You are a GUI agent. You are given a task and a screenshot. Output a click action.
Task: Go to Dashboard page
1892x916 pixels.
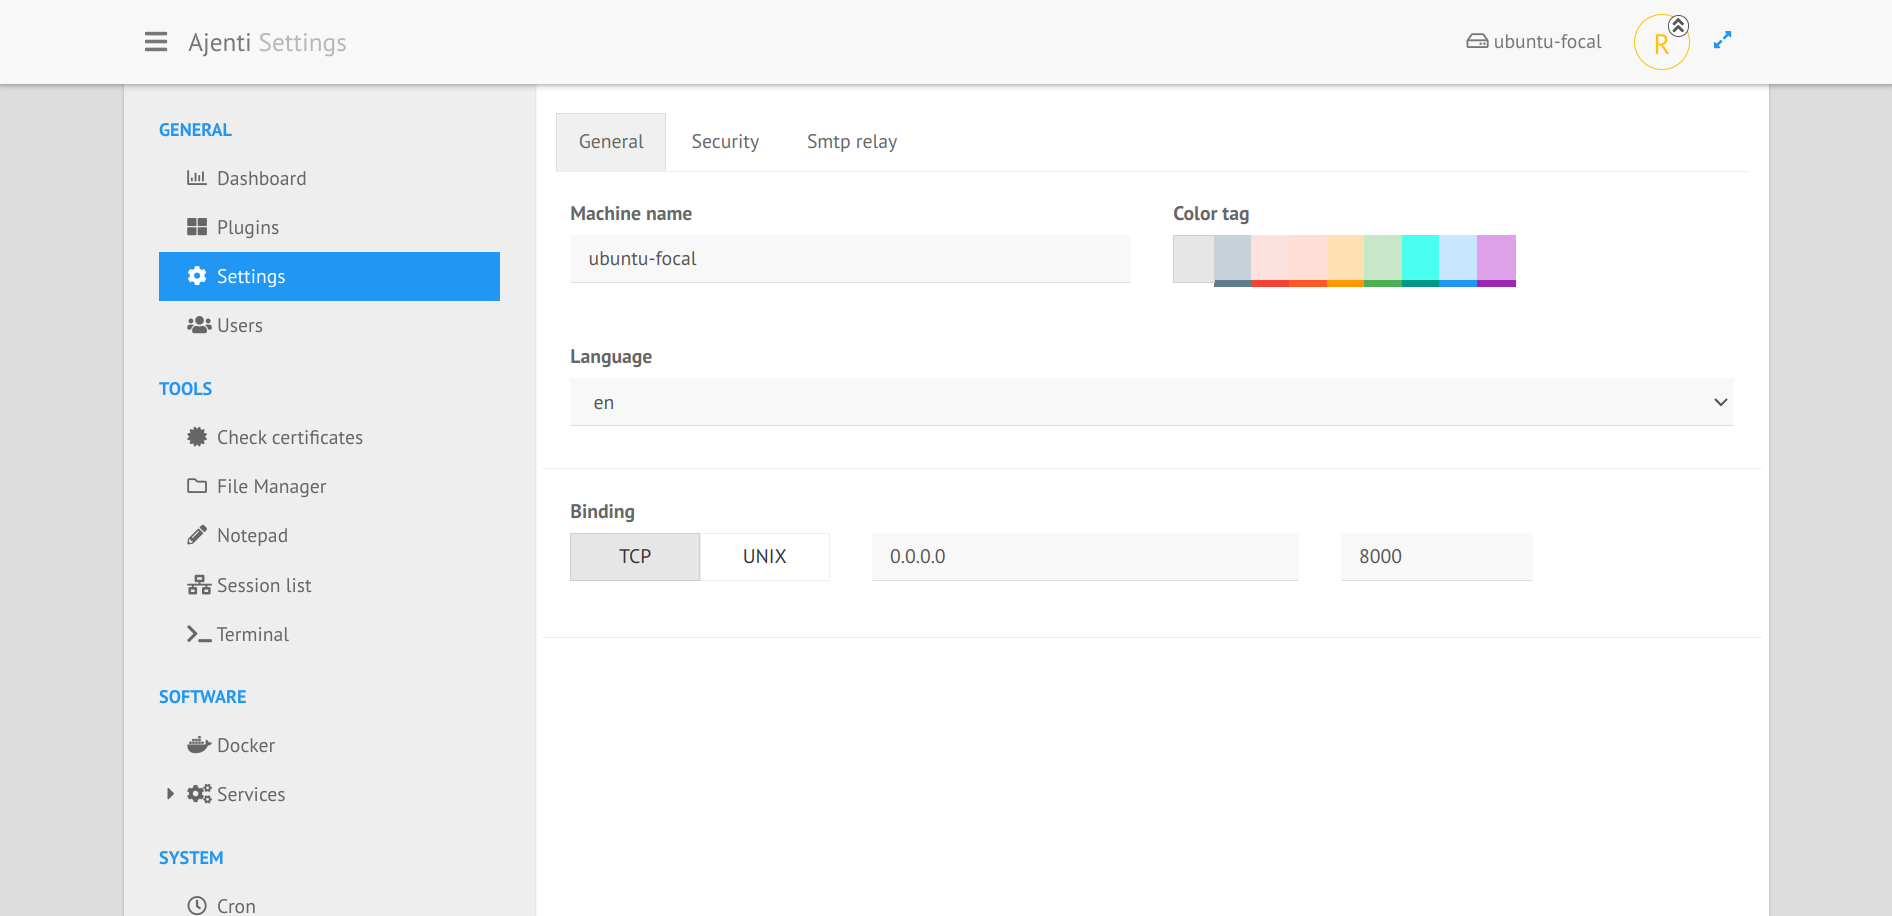(329, 178)
